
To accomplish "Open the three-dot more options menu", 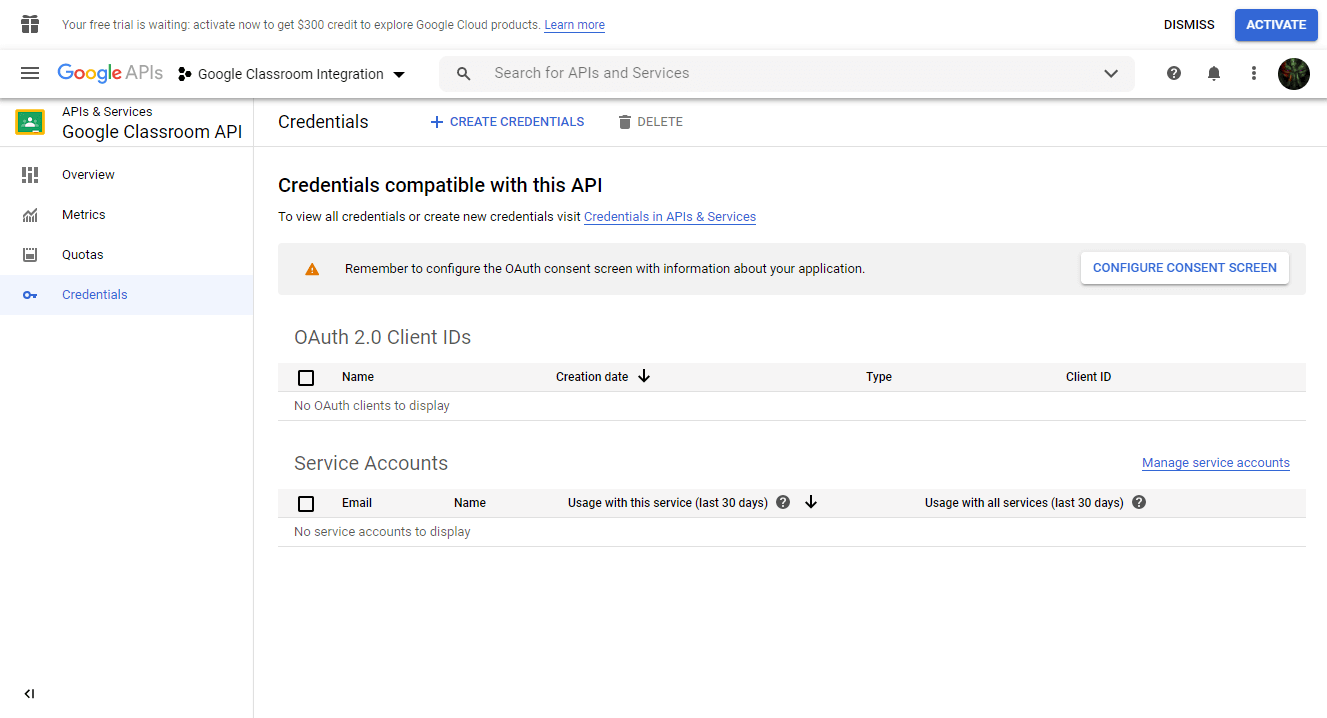I will click(1254, 73).
